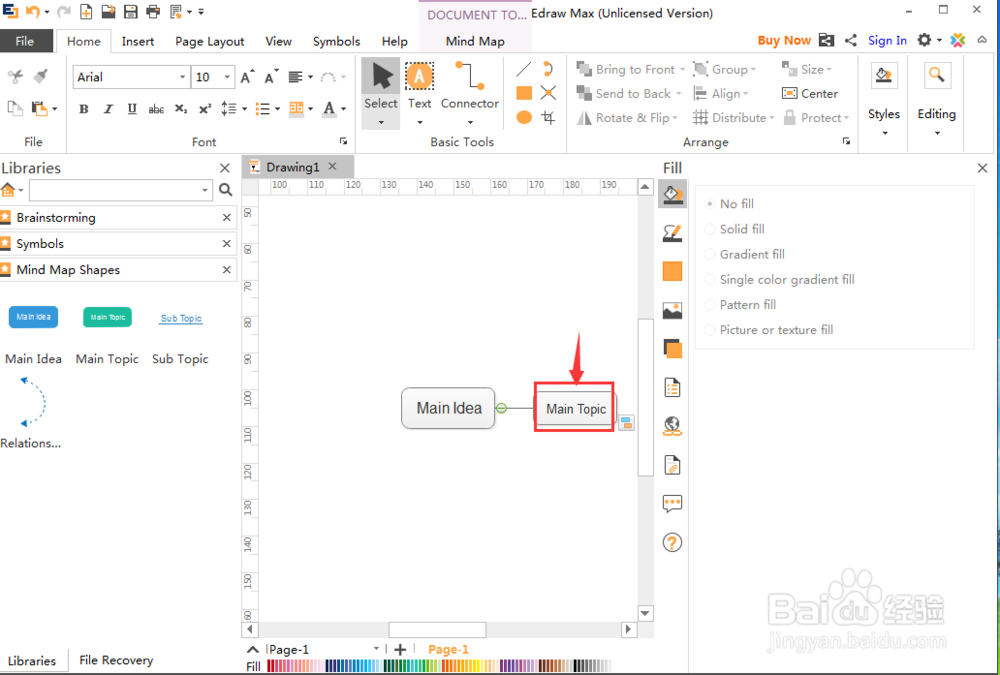Screen dimensions: 1000x675
Task: Expand the Align dropdown
Action: pos(746,94)
